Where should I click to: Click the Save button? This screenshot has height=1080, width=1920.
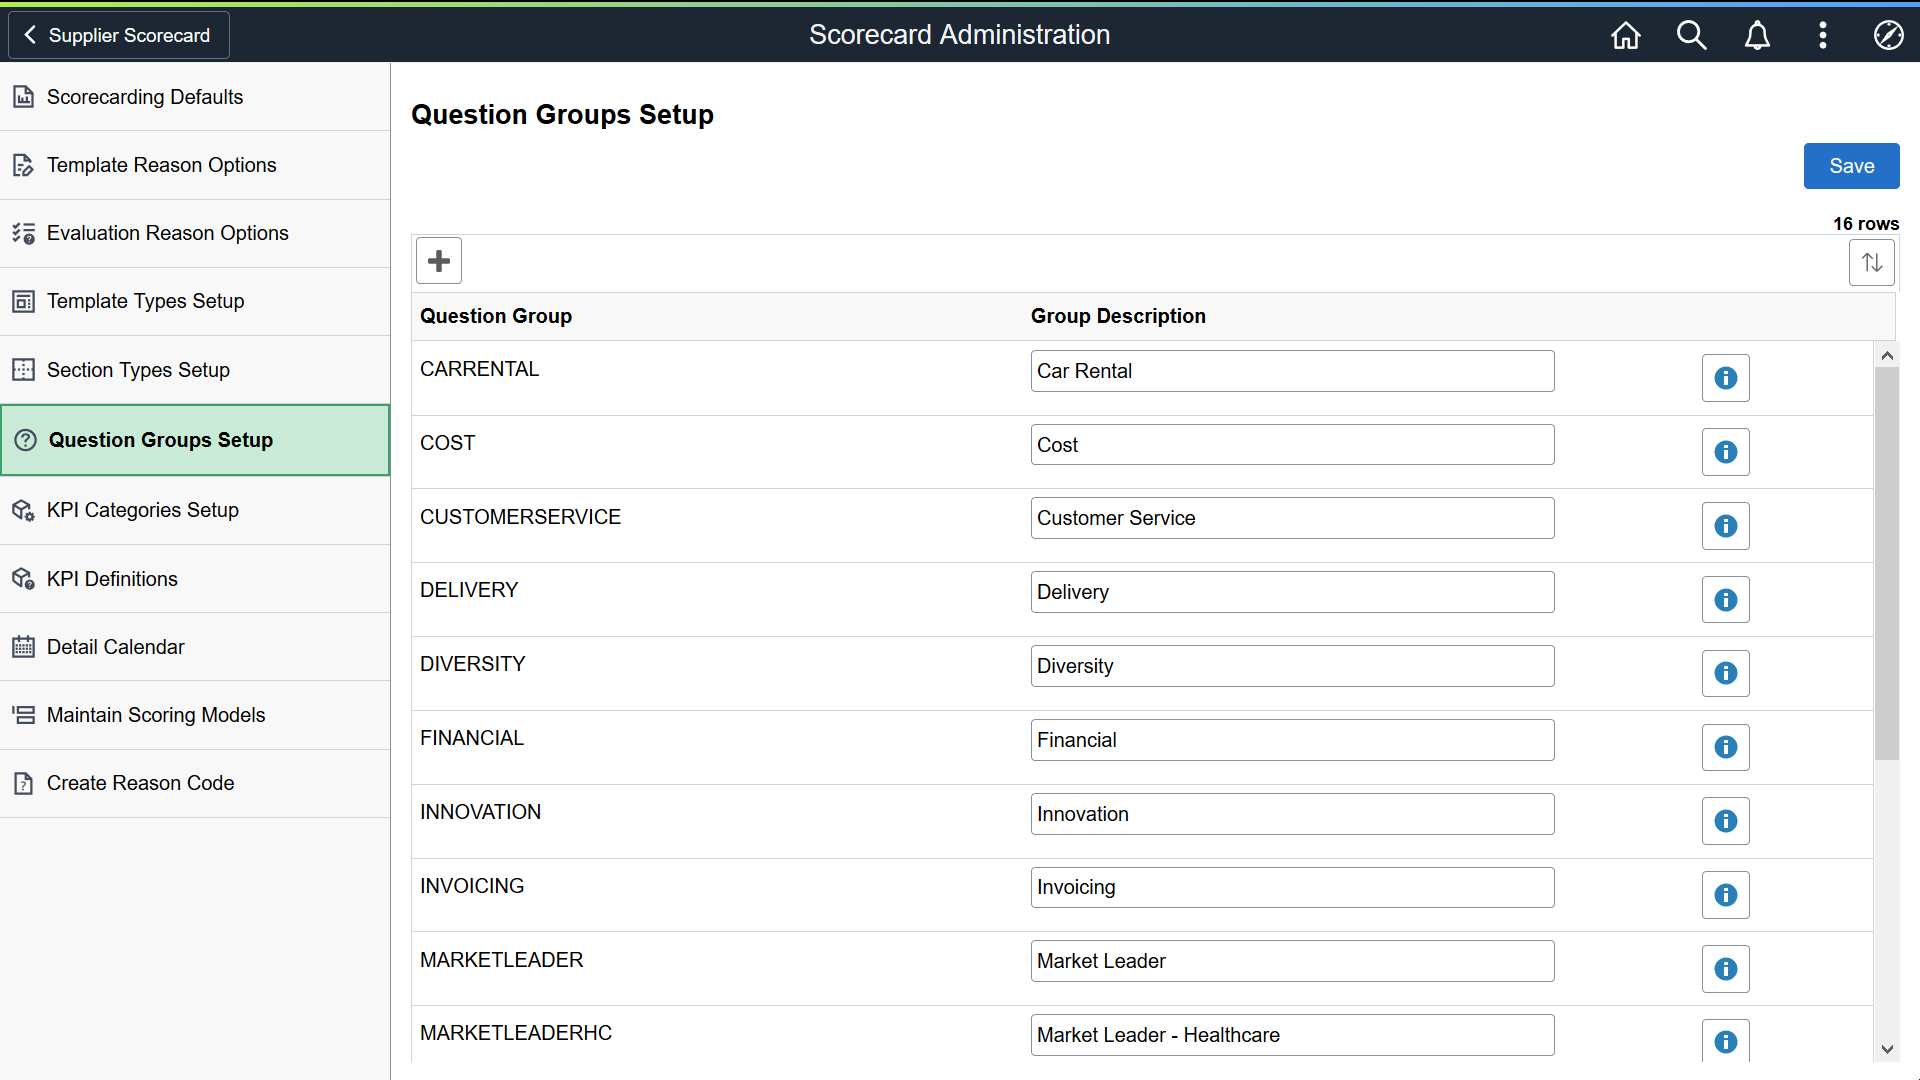1851,165
